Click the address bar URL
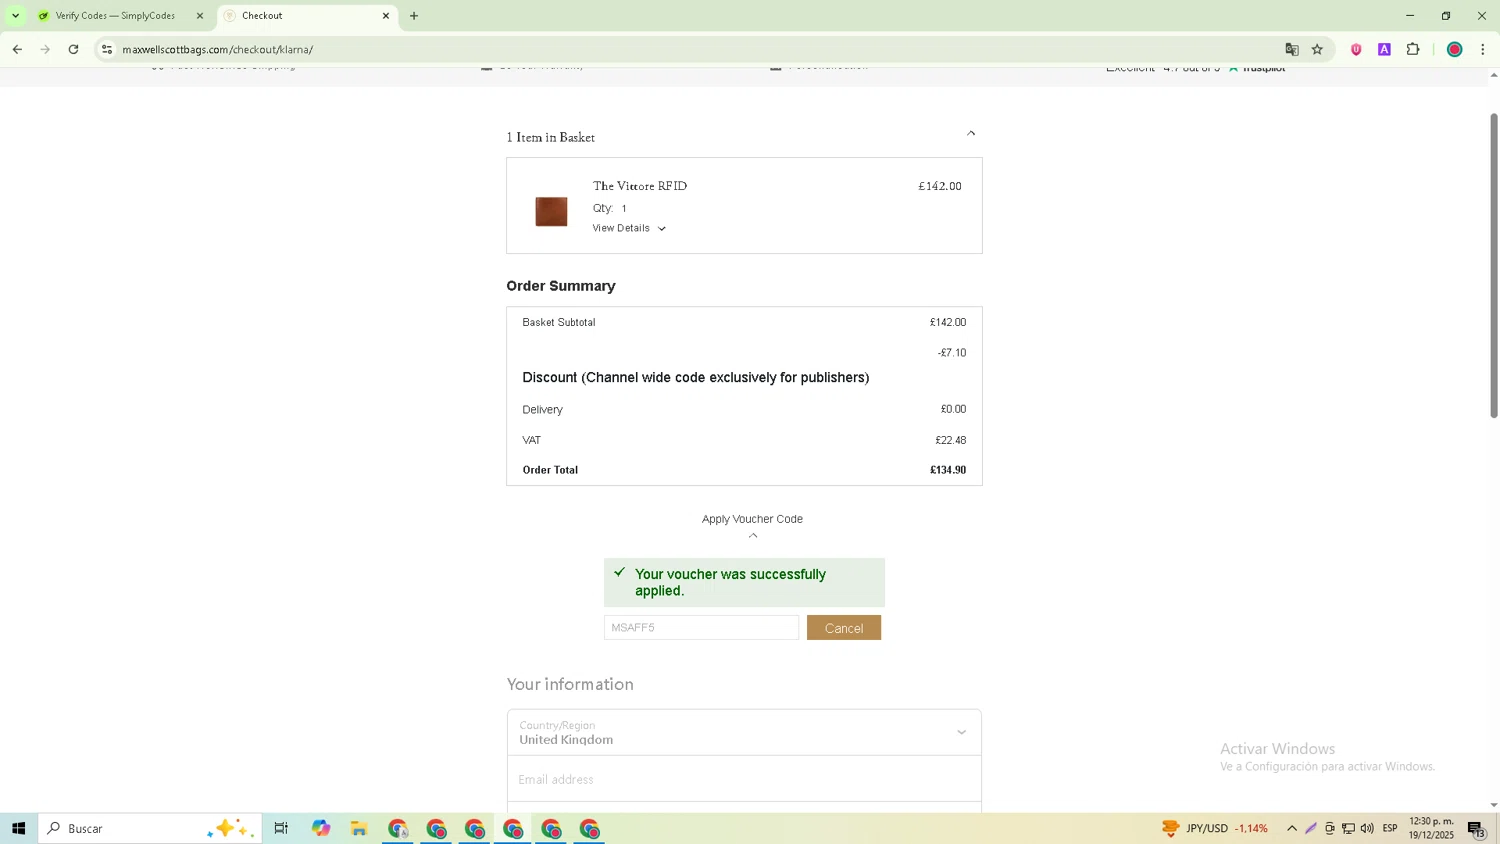The image size is (1500, 844). [x=218, y=49]
